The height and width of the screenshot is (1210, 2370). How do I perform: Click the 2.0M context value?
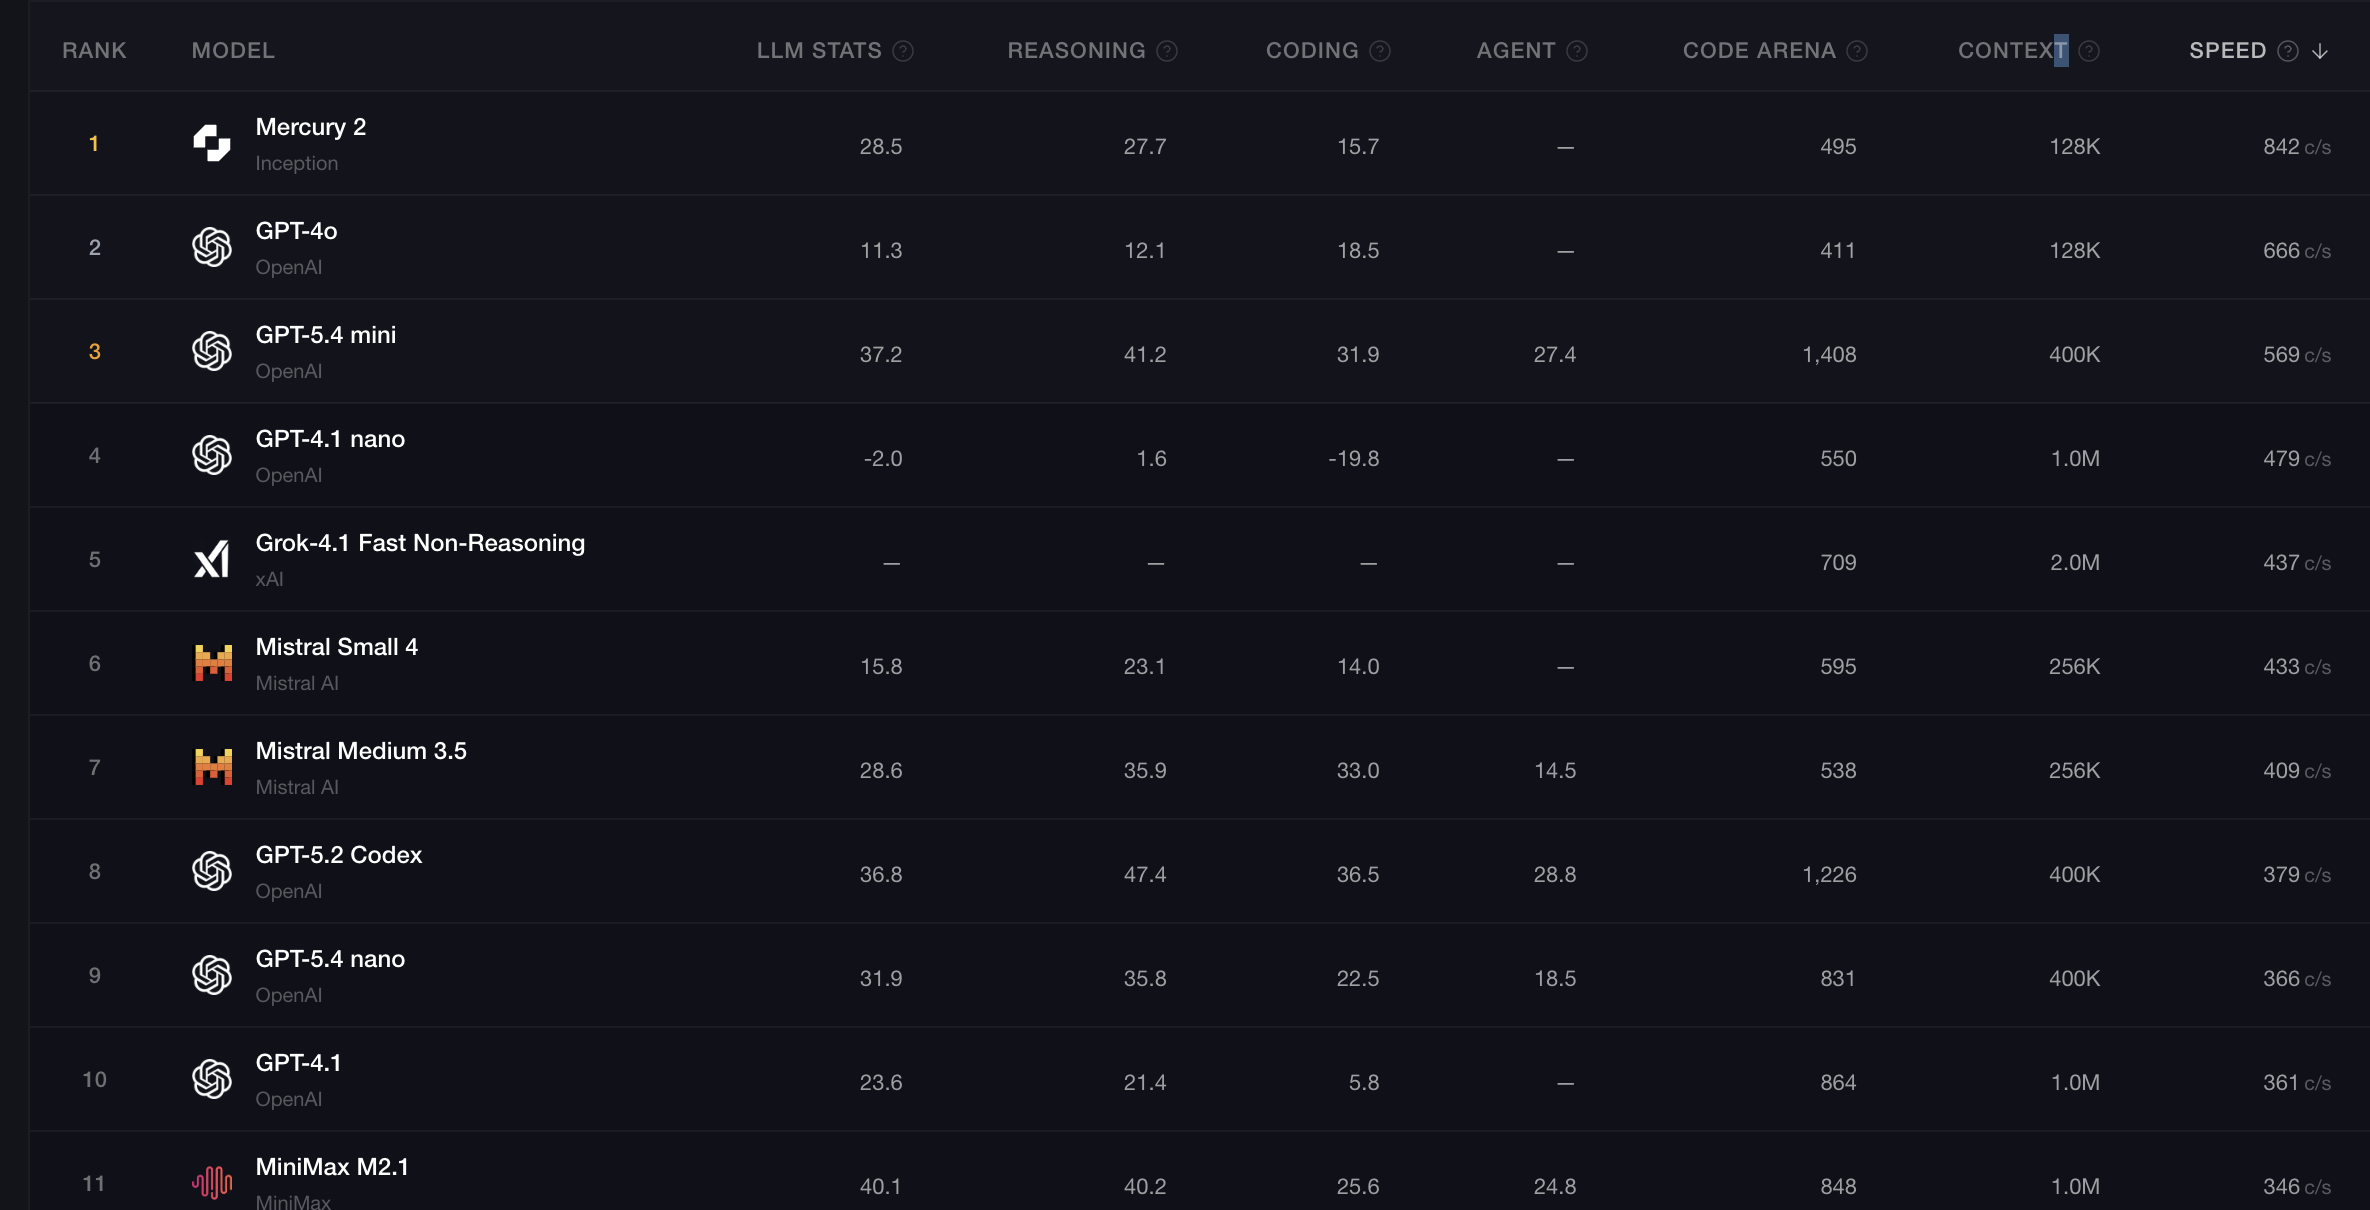coord(2075,563)
